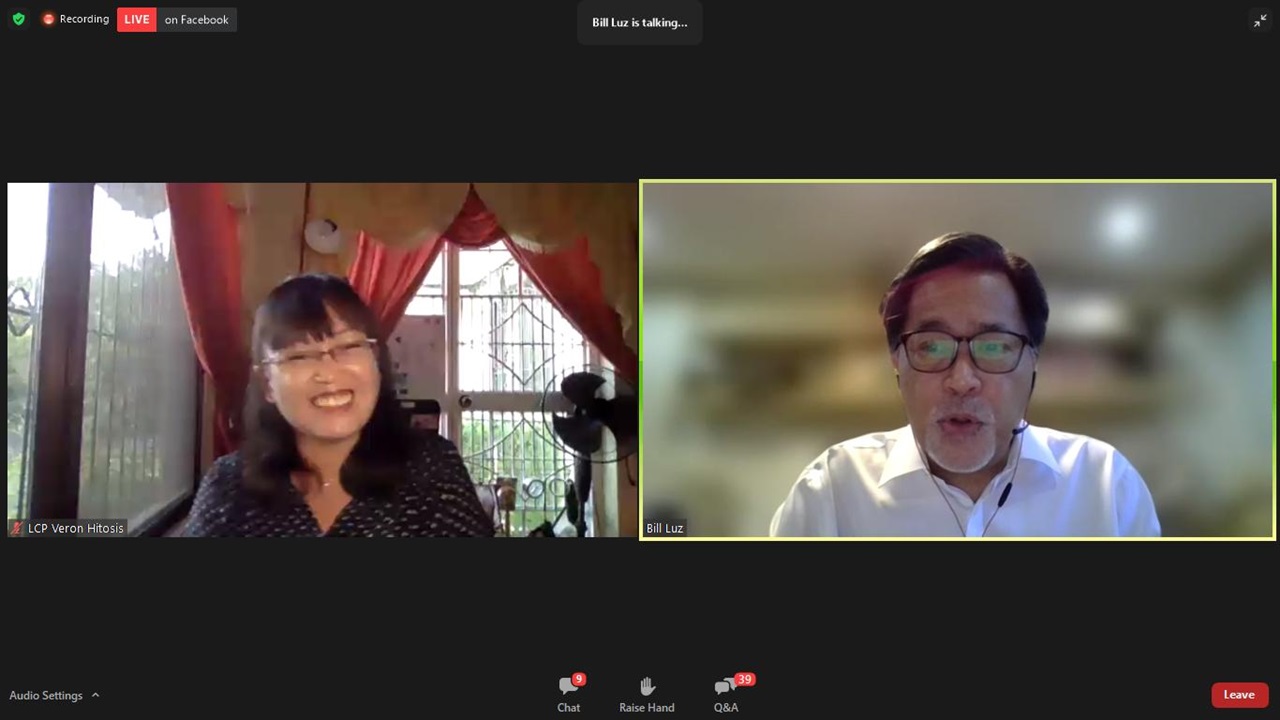This screenshot has height=720, width=1280.
Task: Click the green encryption shield icon
Action: (18, 19)
